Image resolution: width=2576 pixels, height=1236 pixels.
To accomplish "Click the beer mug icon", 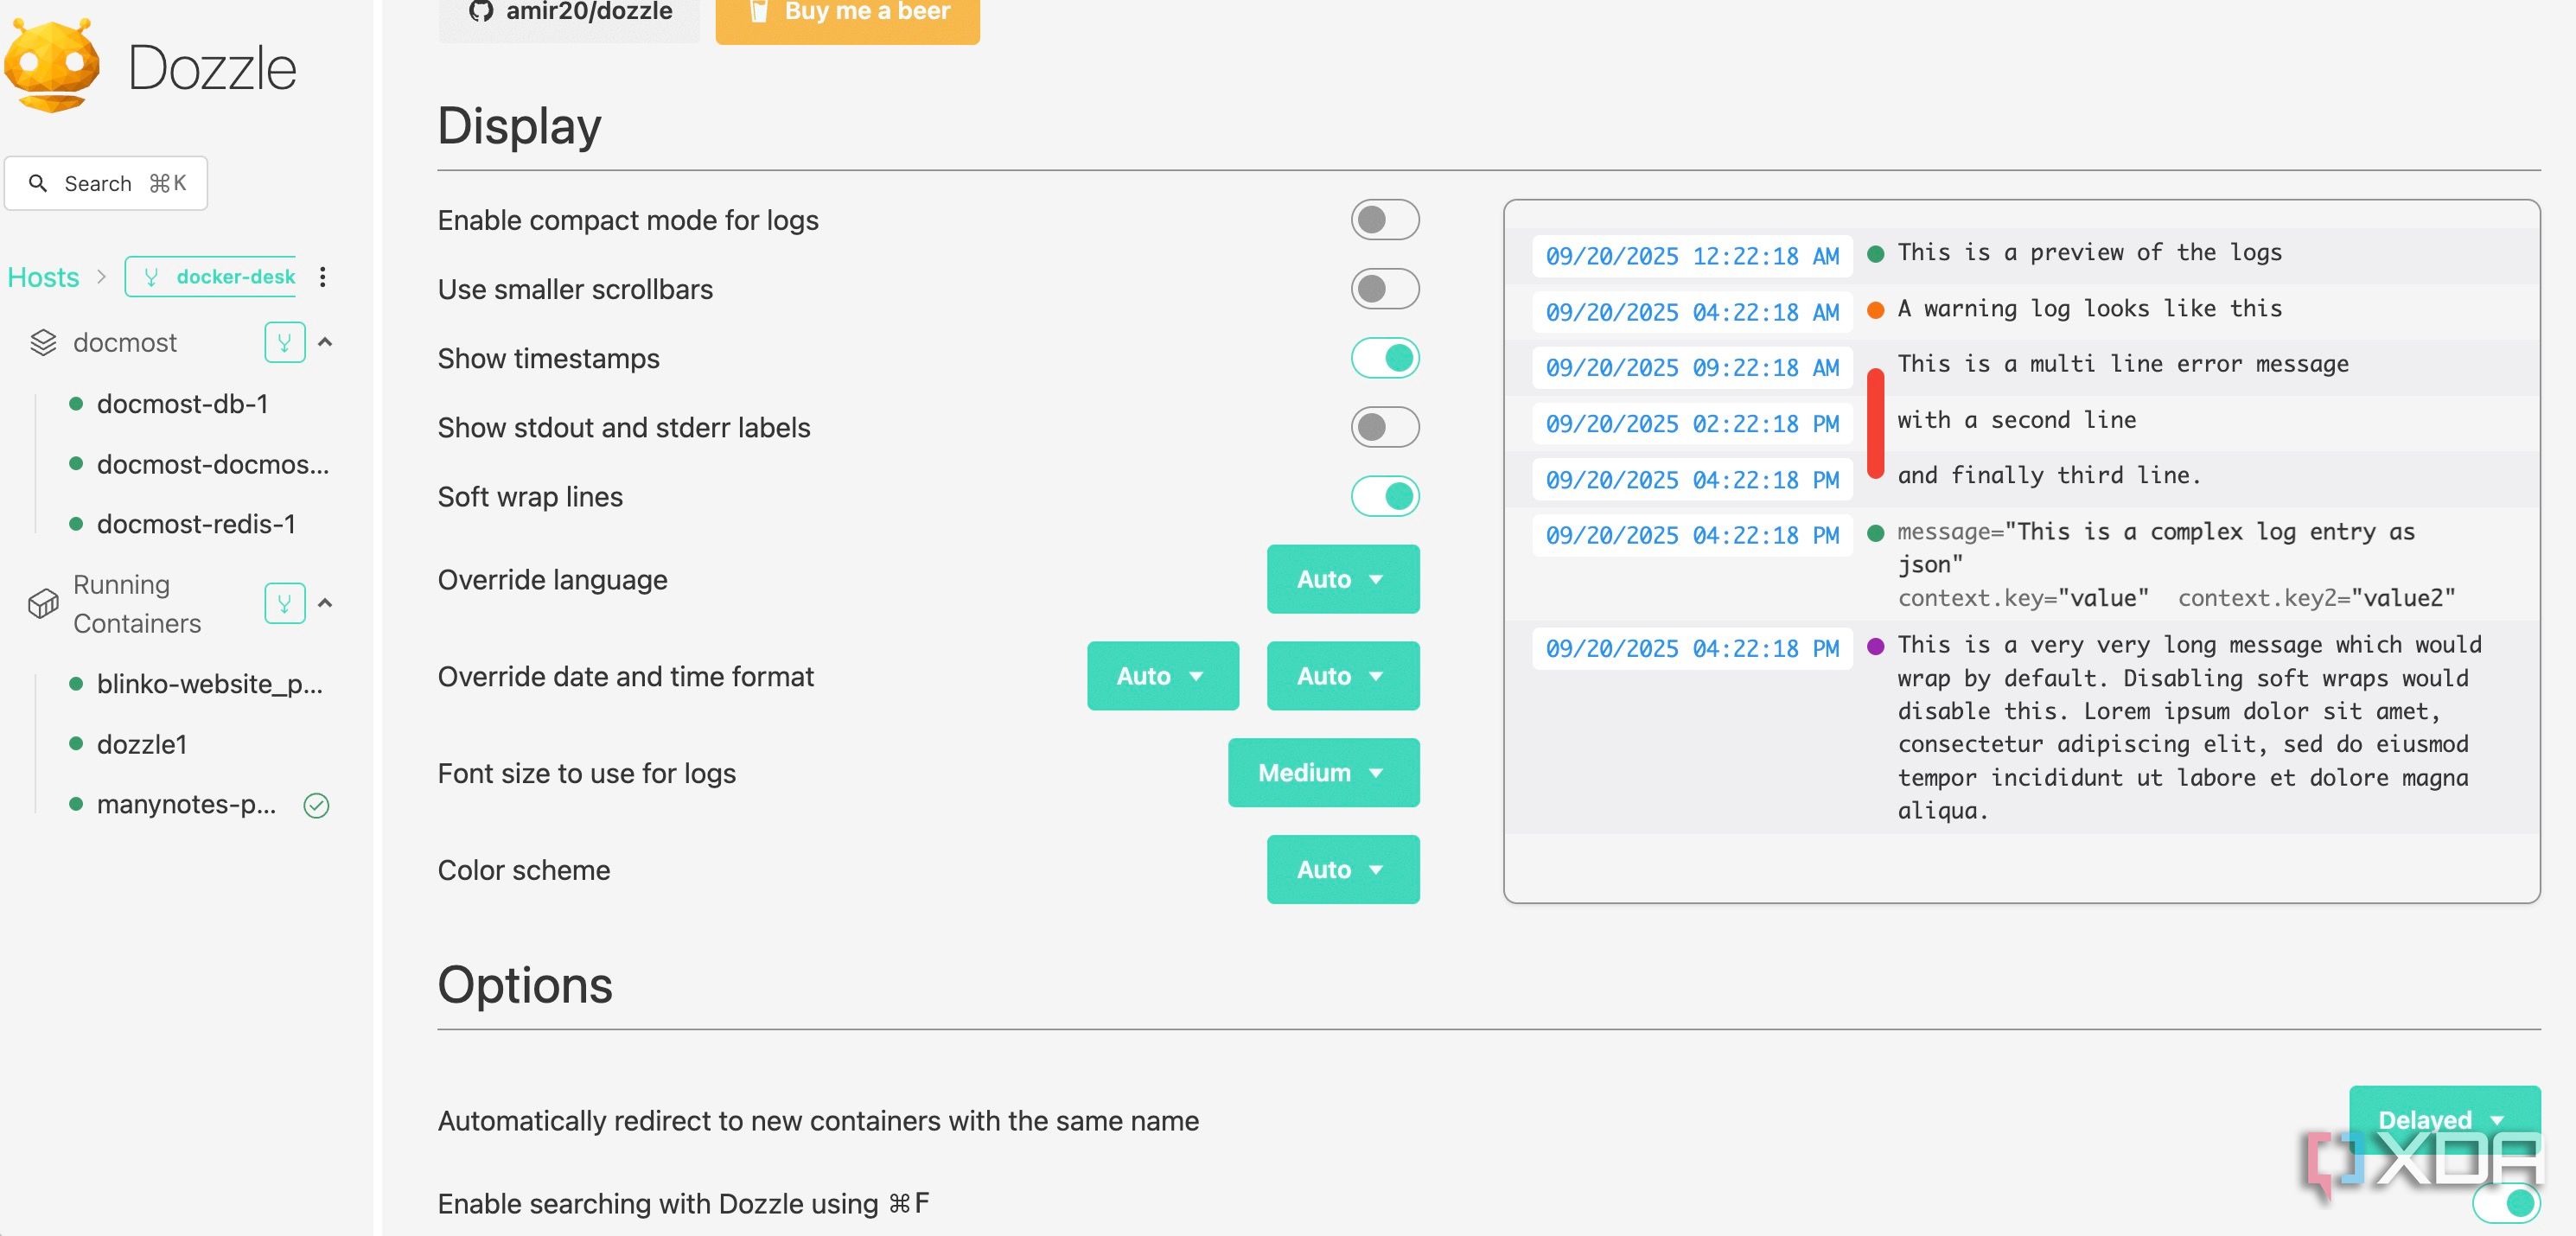I will [x=759, y=11].
